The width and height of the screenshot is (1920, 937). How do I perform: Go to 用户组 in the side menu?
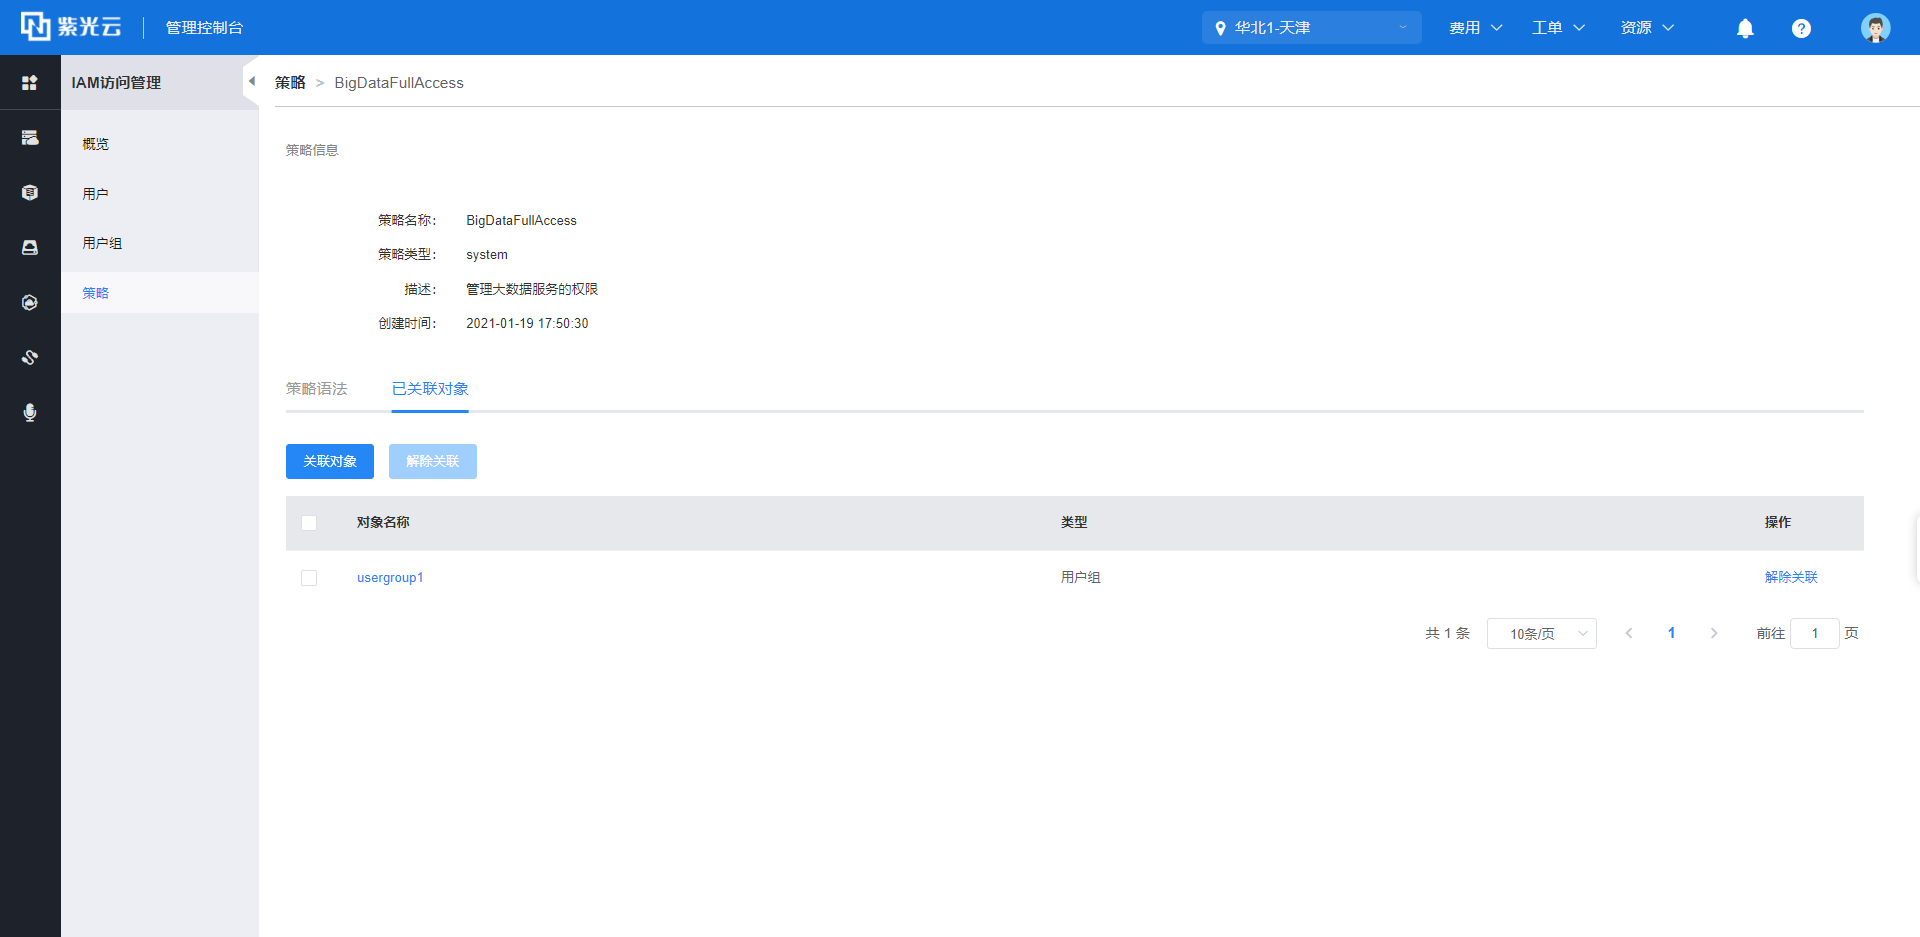pos(102,243)
